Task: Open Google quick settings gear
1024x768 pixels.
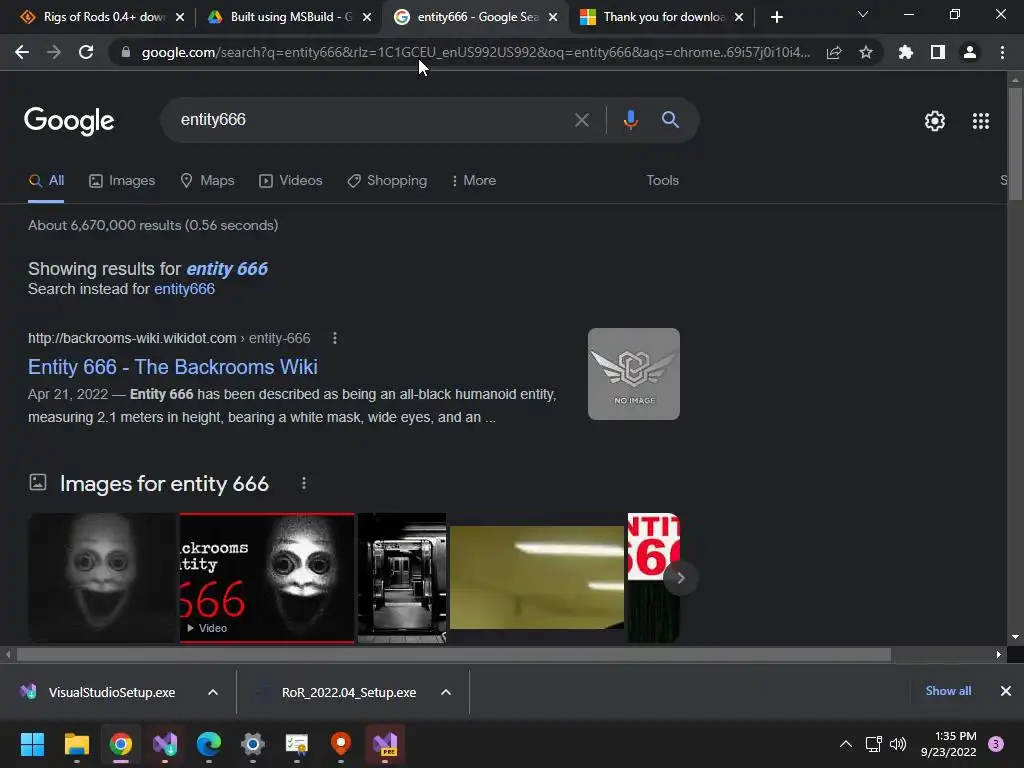Action: (x=935, y=121)
